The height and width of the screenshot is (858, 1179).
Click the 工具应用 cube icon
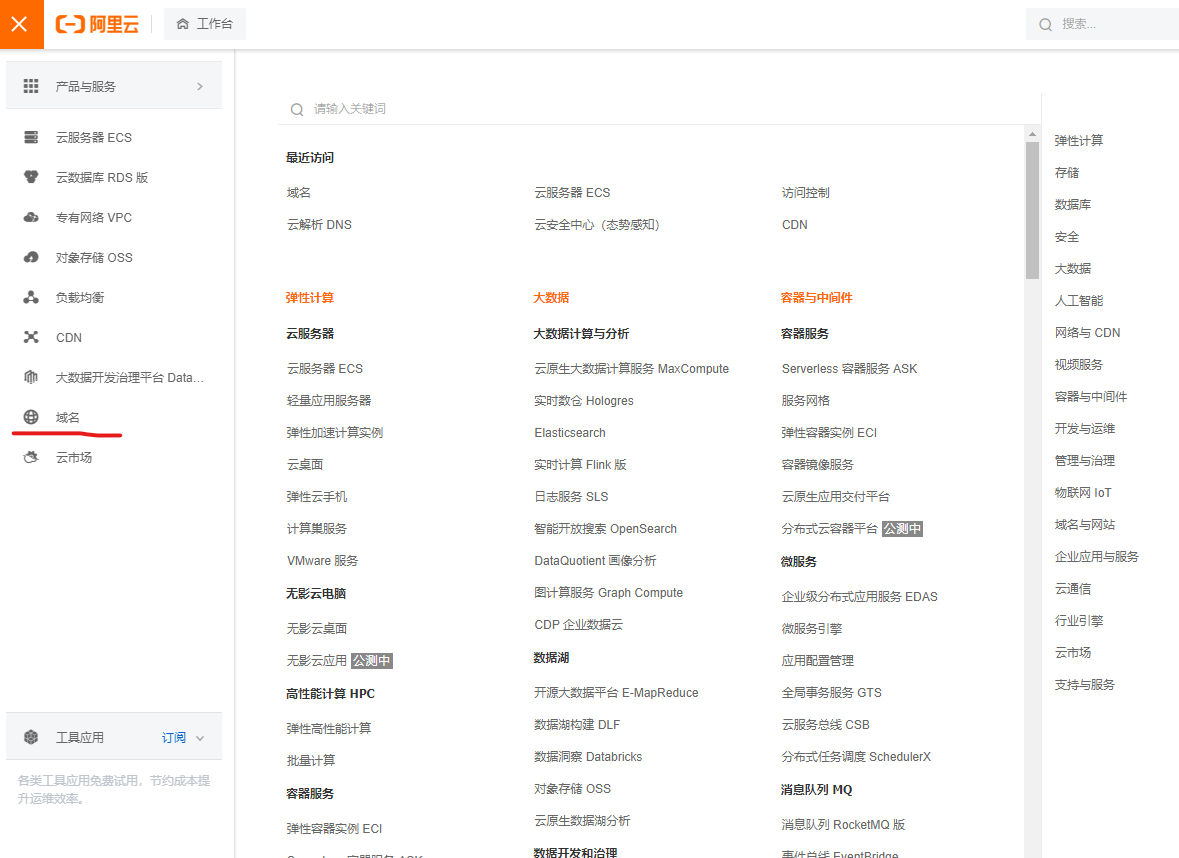pyautogui.click(x=31, y=737)
